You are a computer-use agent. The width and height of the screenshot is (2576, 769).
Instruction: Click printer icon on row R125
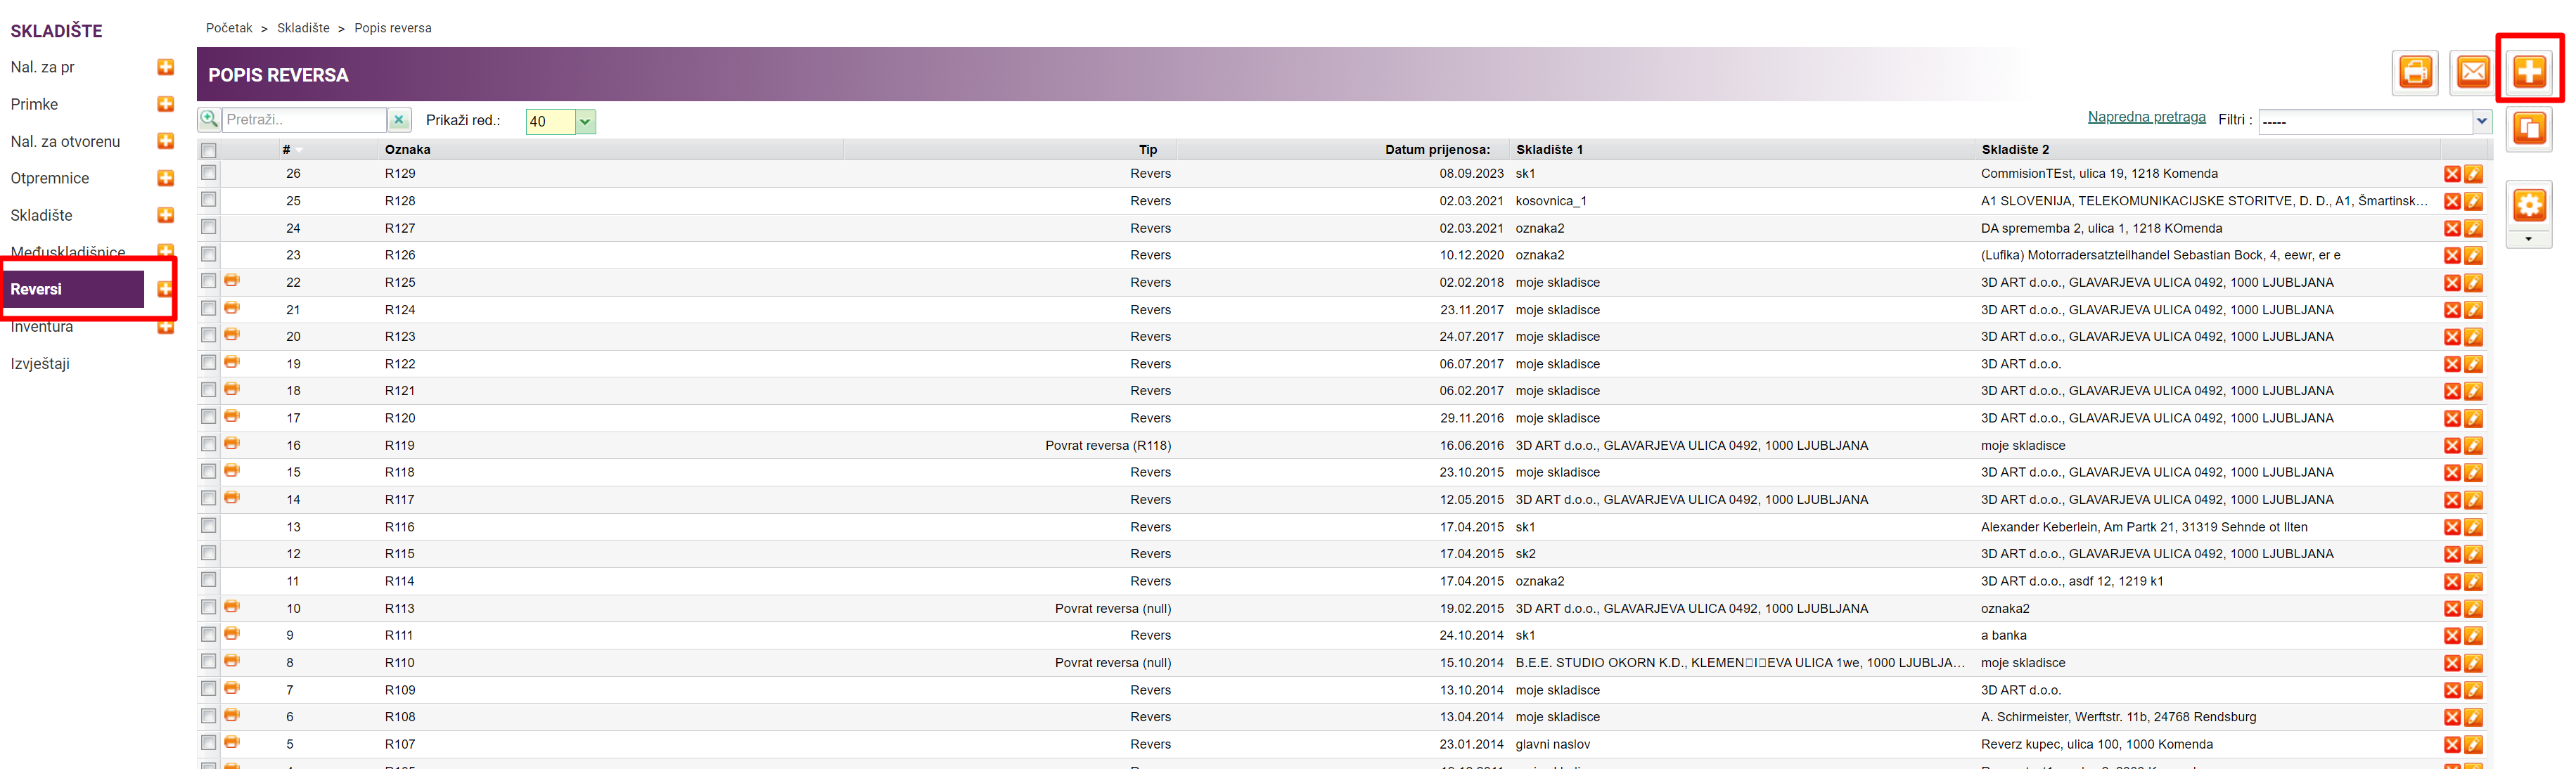pyautogui.click(x=232, y=281)
